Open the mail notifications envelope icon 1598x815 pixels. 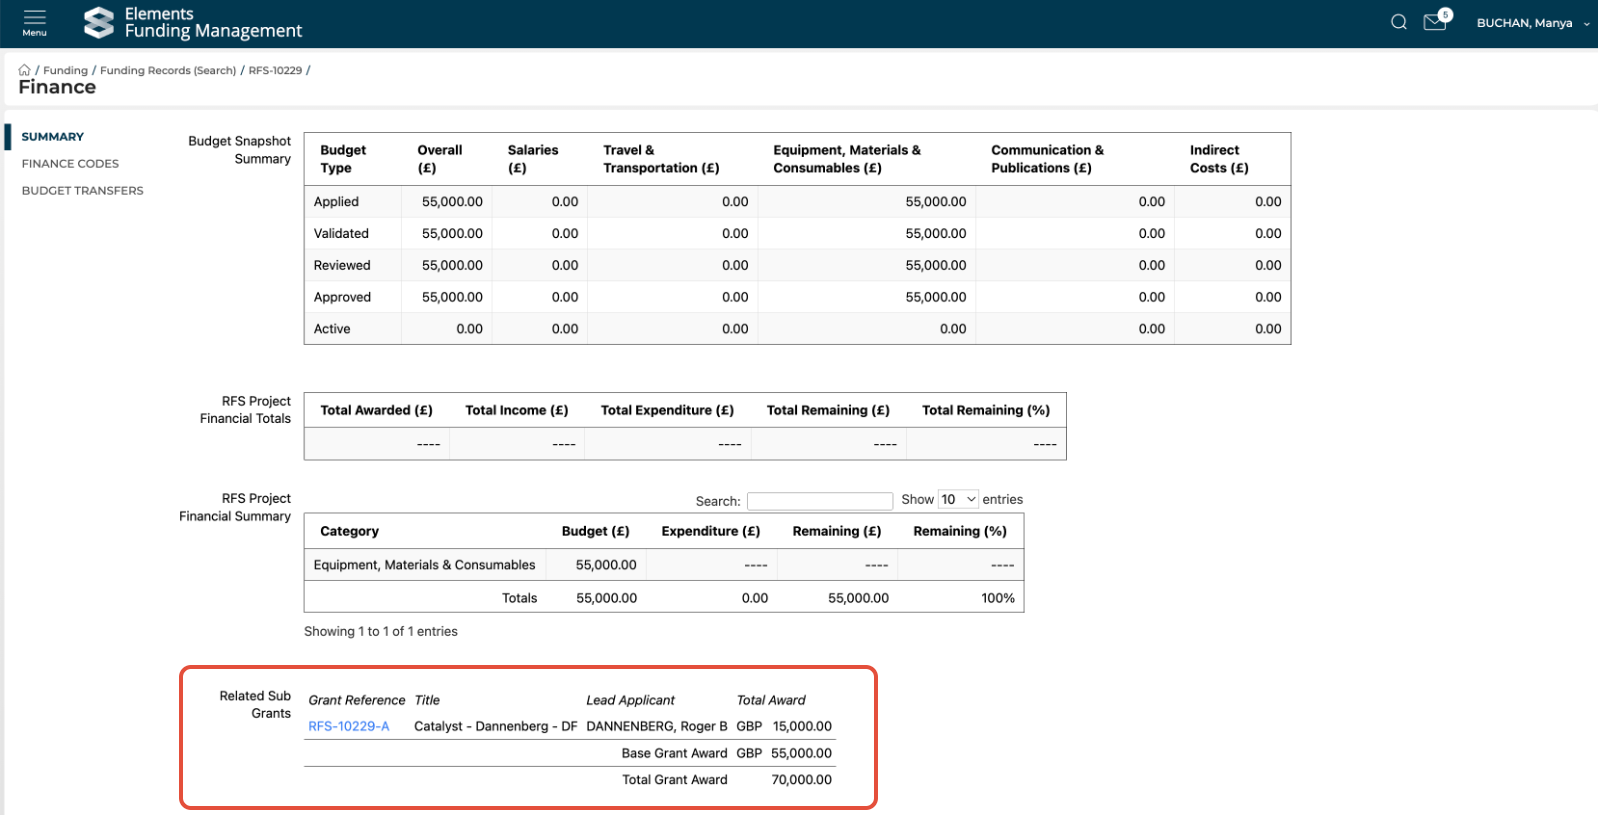click(x=1435, y=22)
